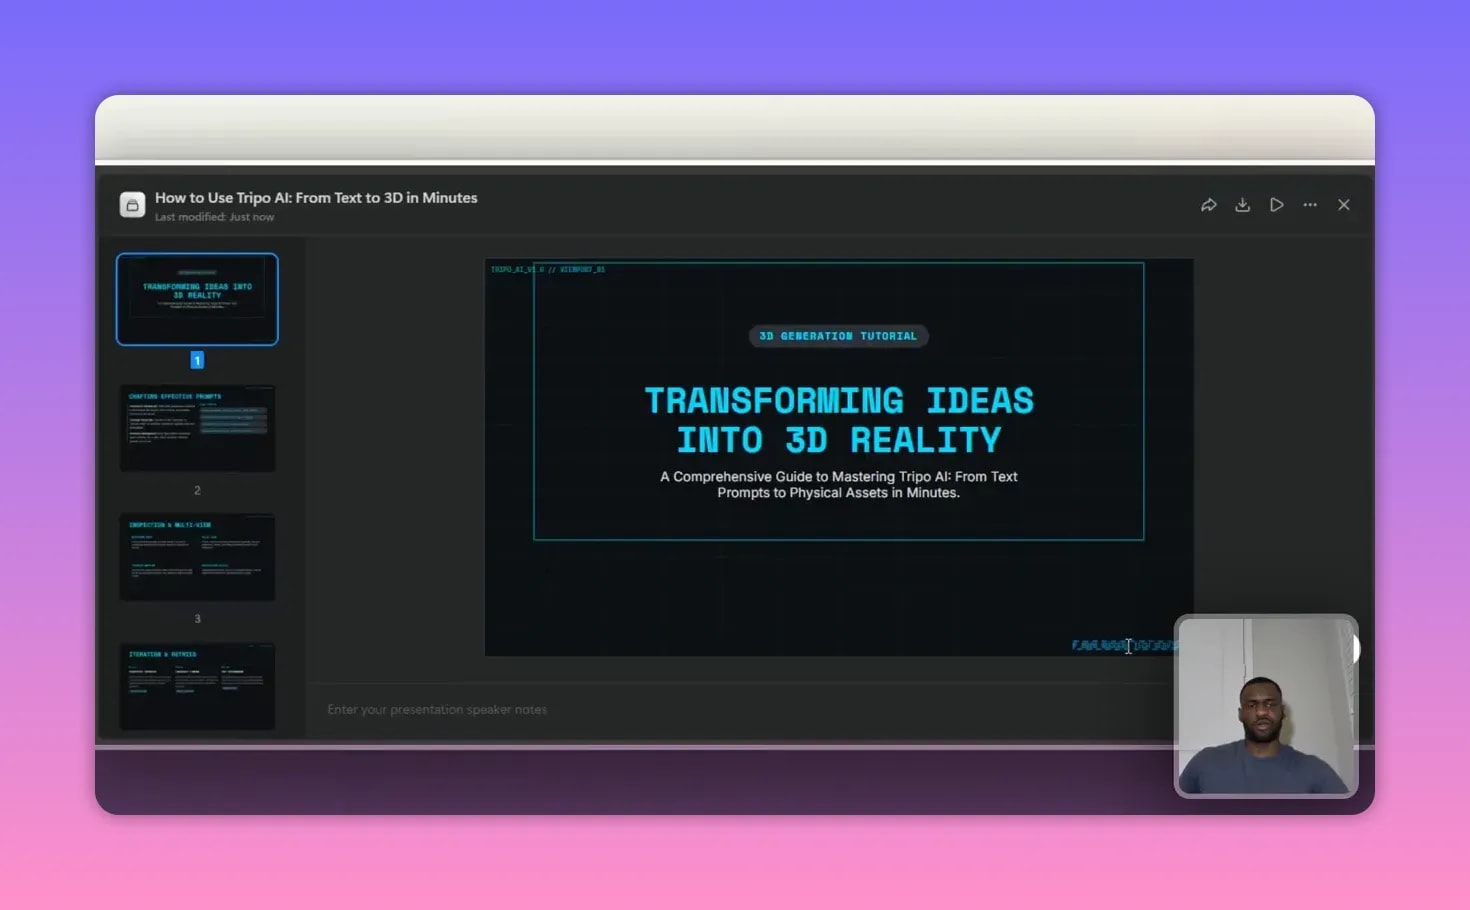
Task: Click the Transforming Ideas Into 3D Reality heading
Action: [x=838, y=420]
